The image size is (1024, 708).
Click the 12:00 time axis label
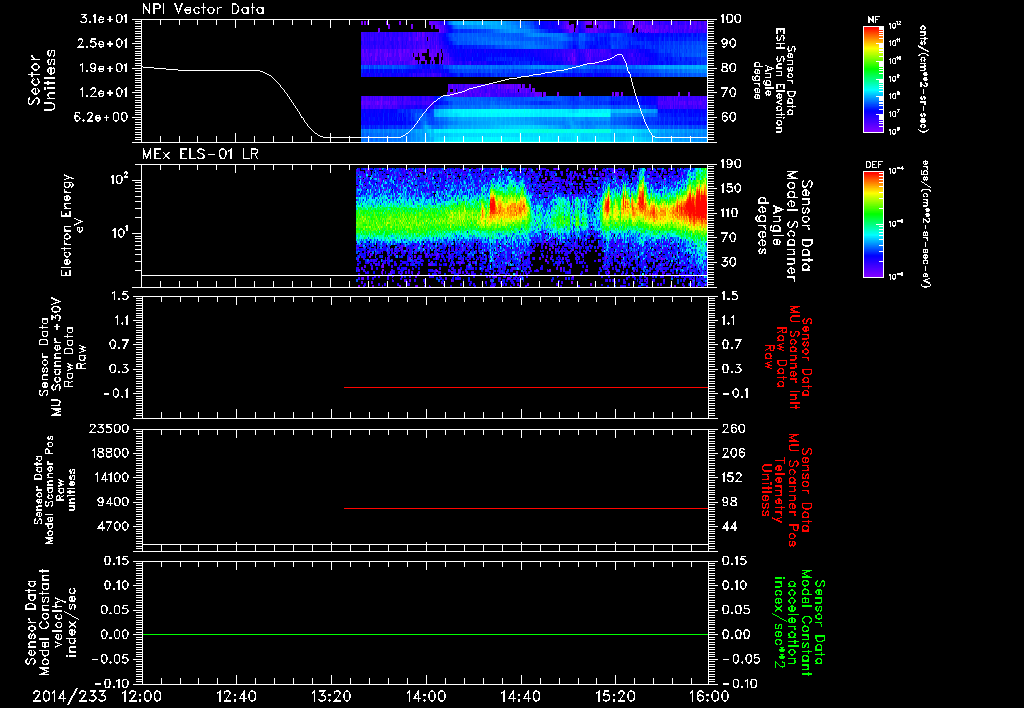pos(142,696)
